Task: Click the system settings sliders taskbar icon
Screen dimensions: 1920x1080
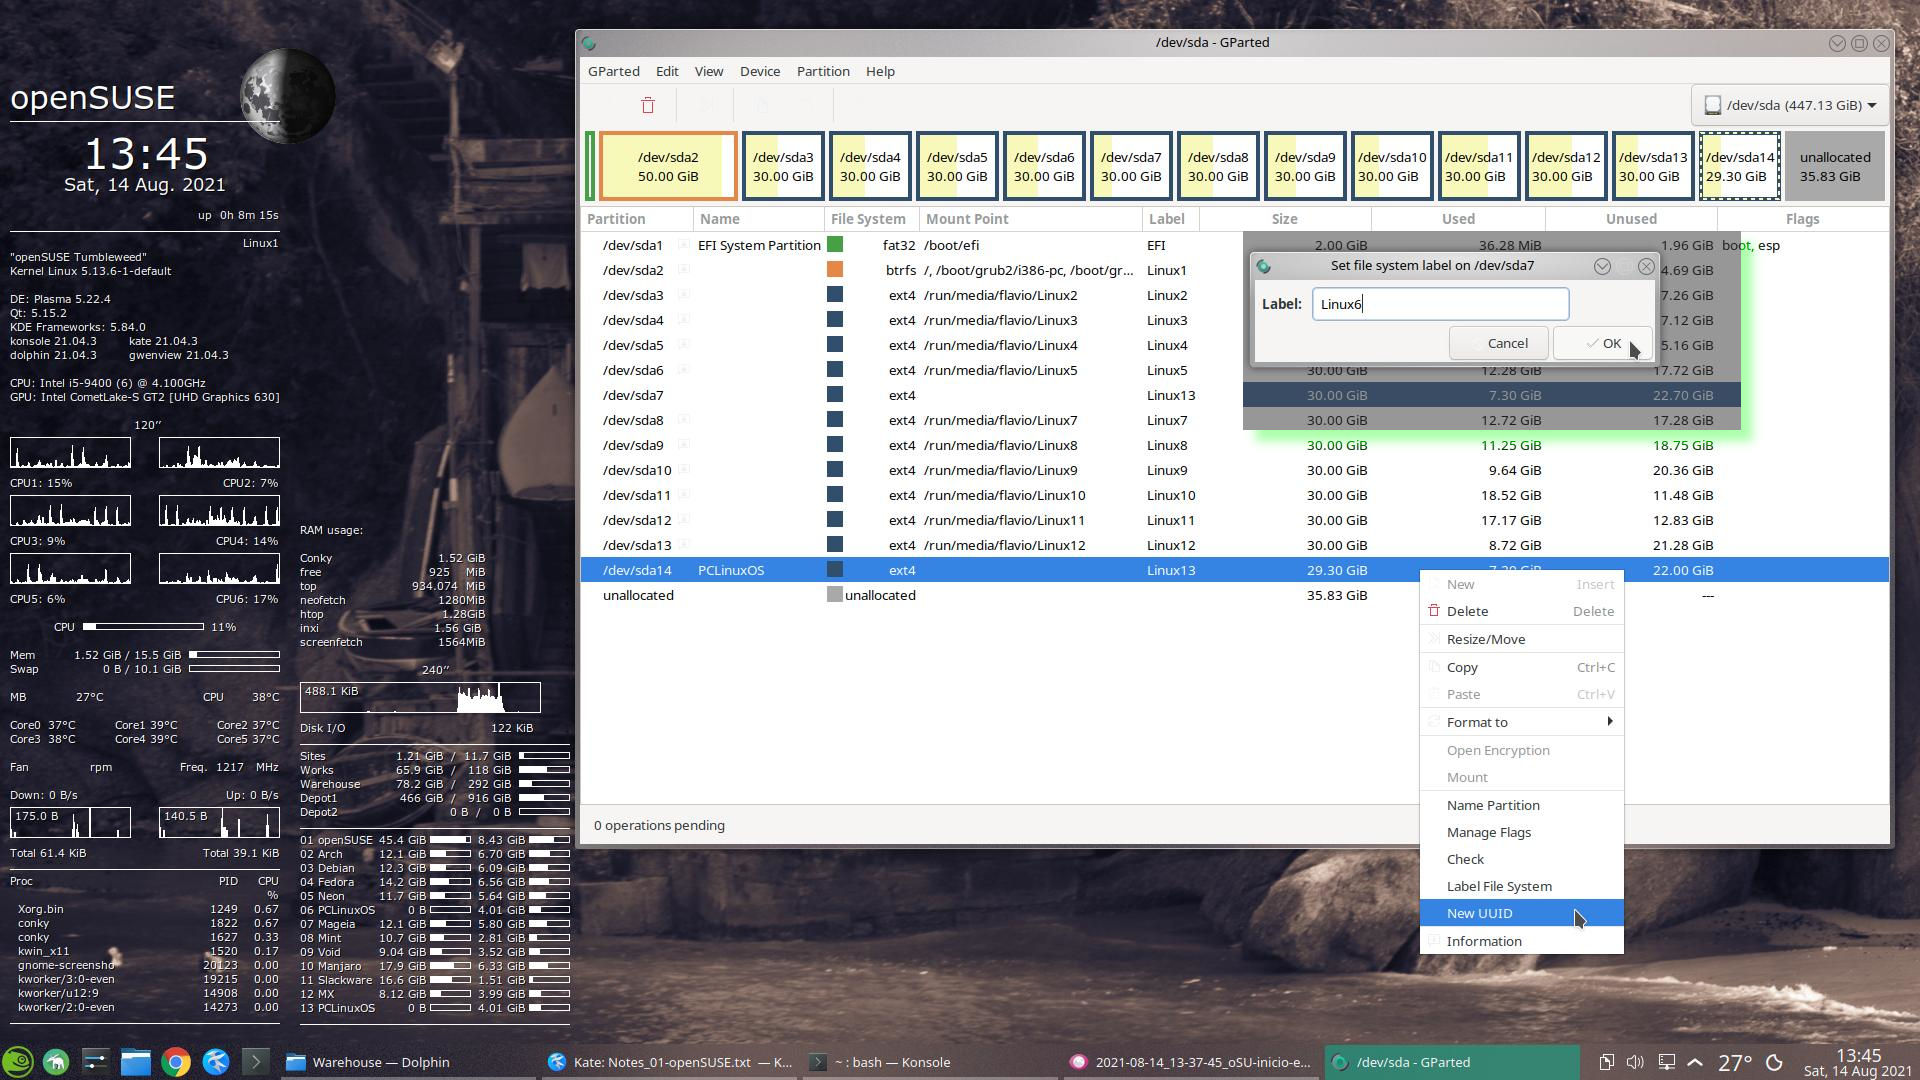Action: [x=96, y=1062]
